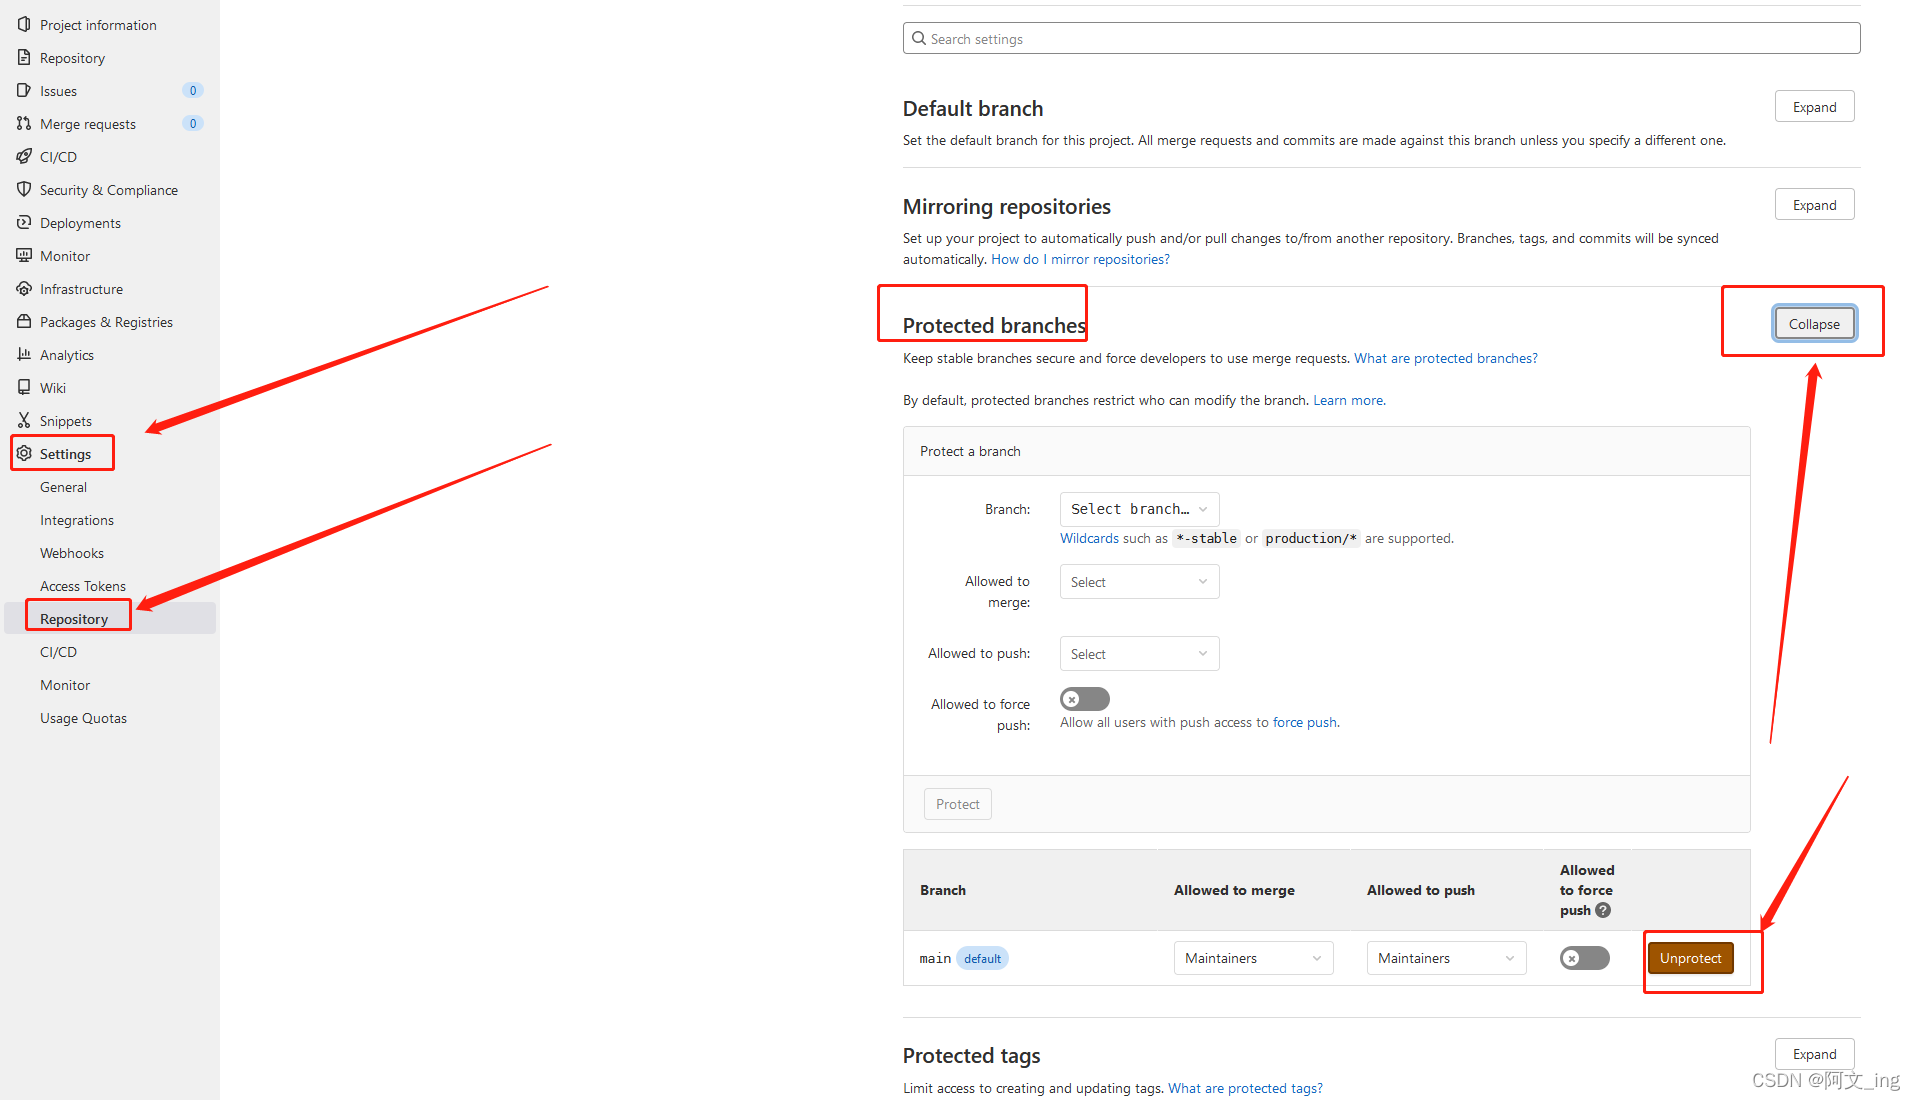Open Access Tokens settings item

[x=83, y=586]
